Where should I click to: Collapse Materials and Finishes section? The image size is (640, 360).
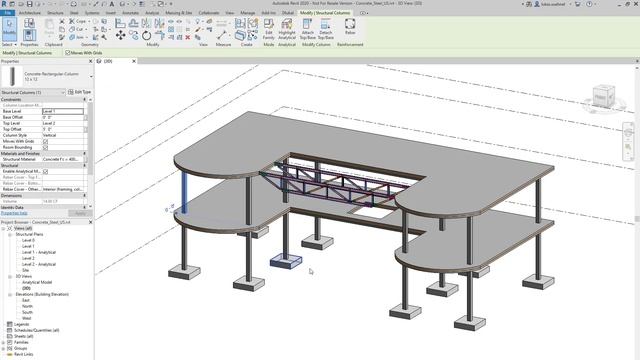pyautogui.click(x=85, y=153)
